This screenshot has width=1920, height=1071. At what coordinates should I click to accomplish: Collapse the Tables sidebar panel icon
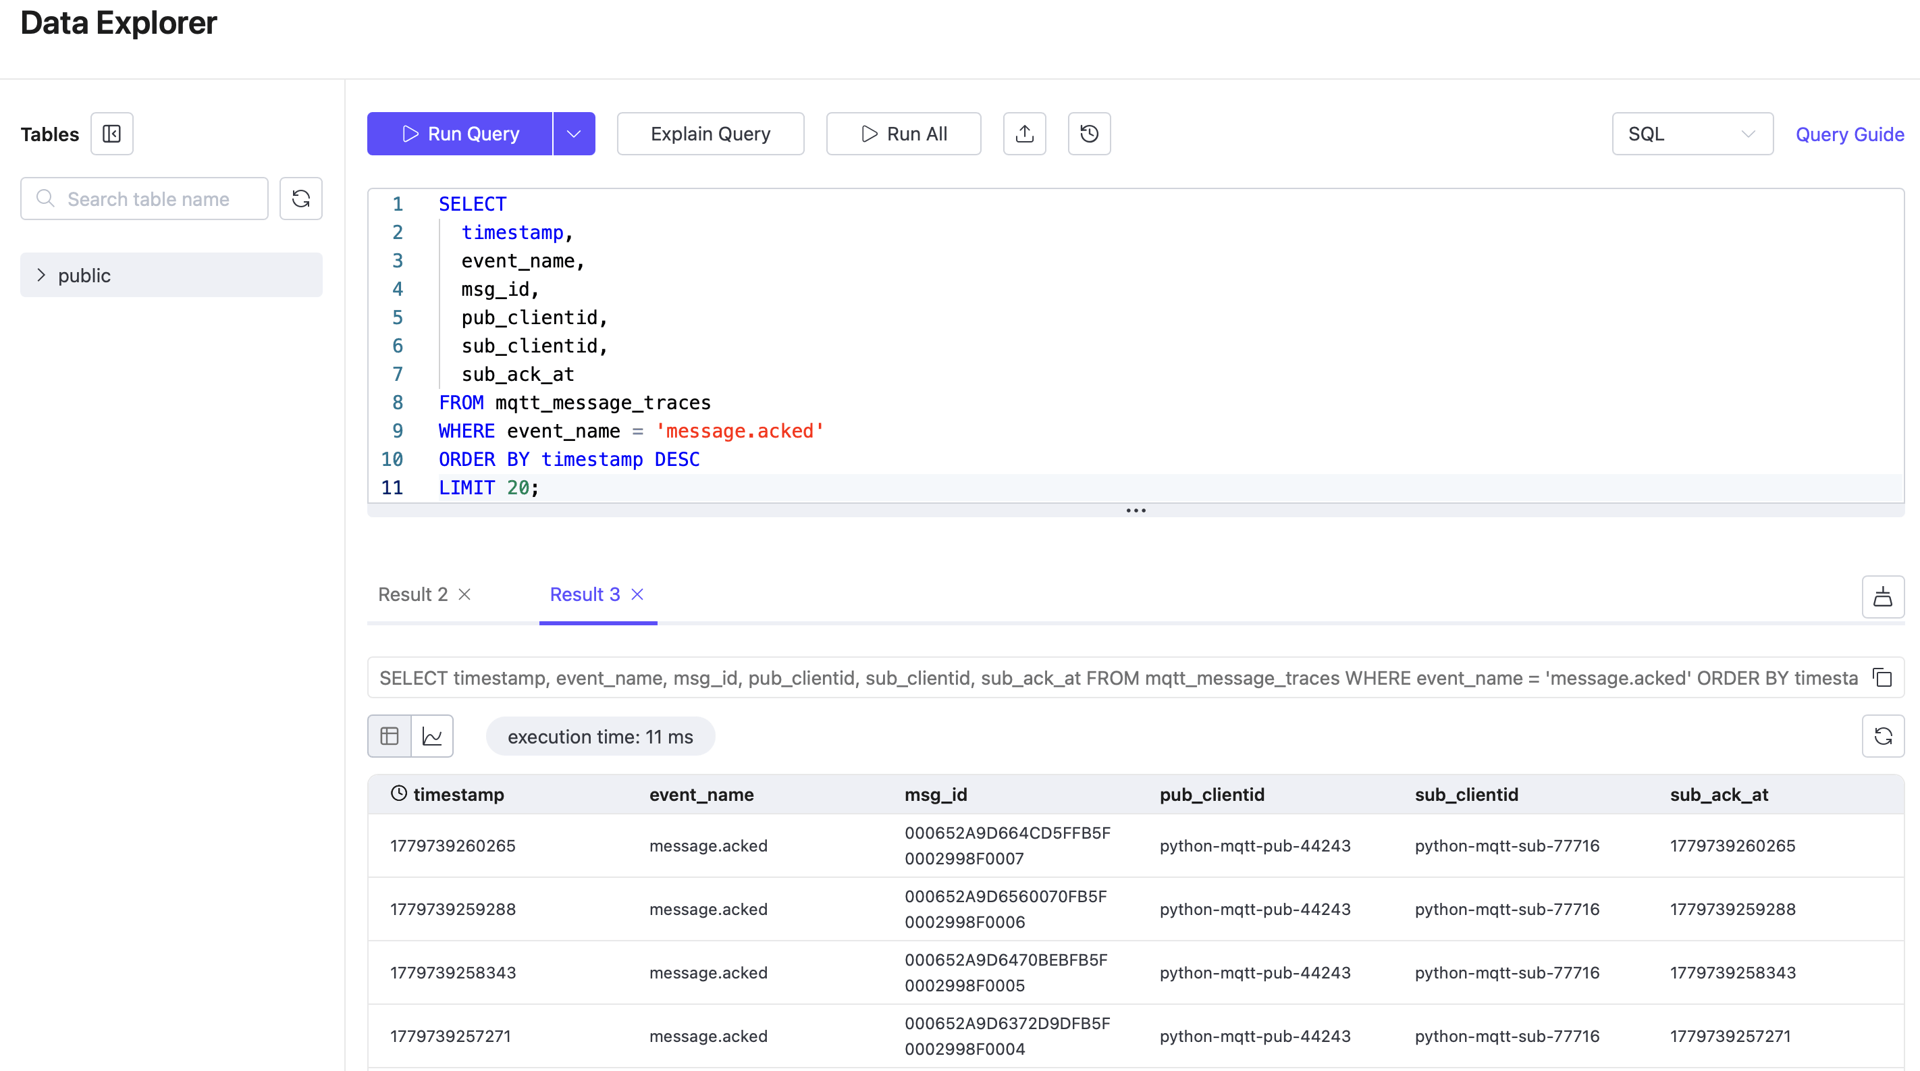point(112,134)
